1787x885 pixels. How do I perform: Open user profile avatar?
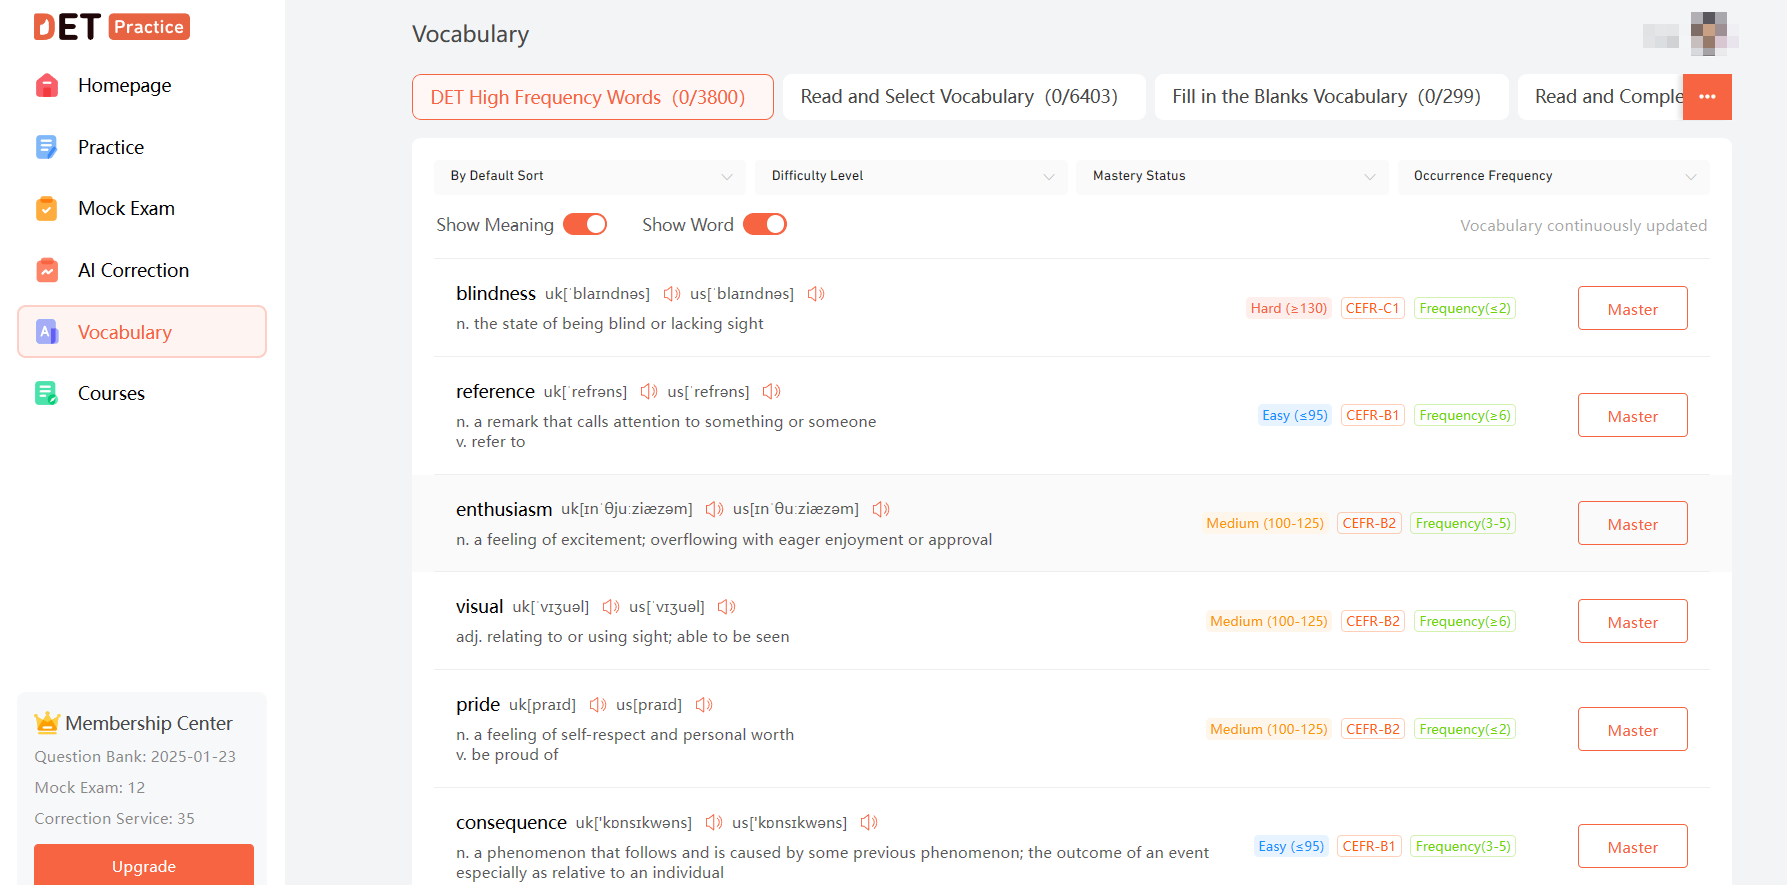1708,33
